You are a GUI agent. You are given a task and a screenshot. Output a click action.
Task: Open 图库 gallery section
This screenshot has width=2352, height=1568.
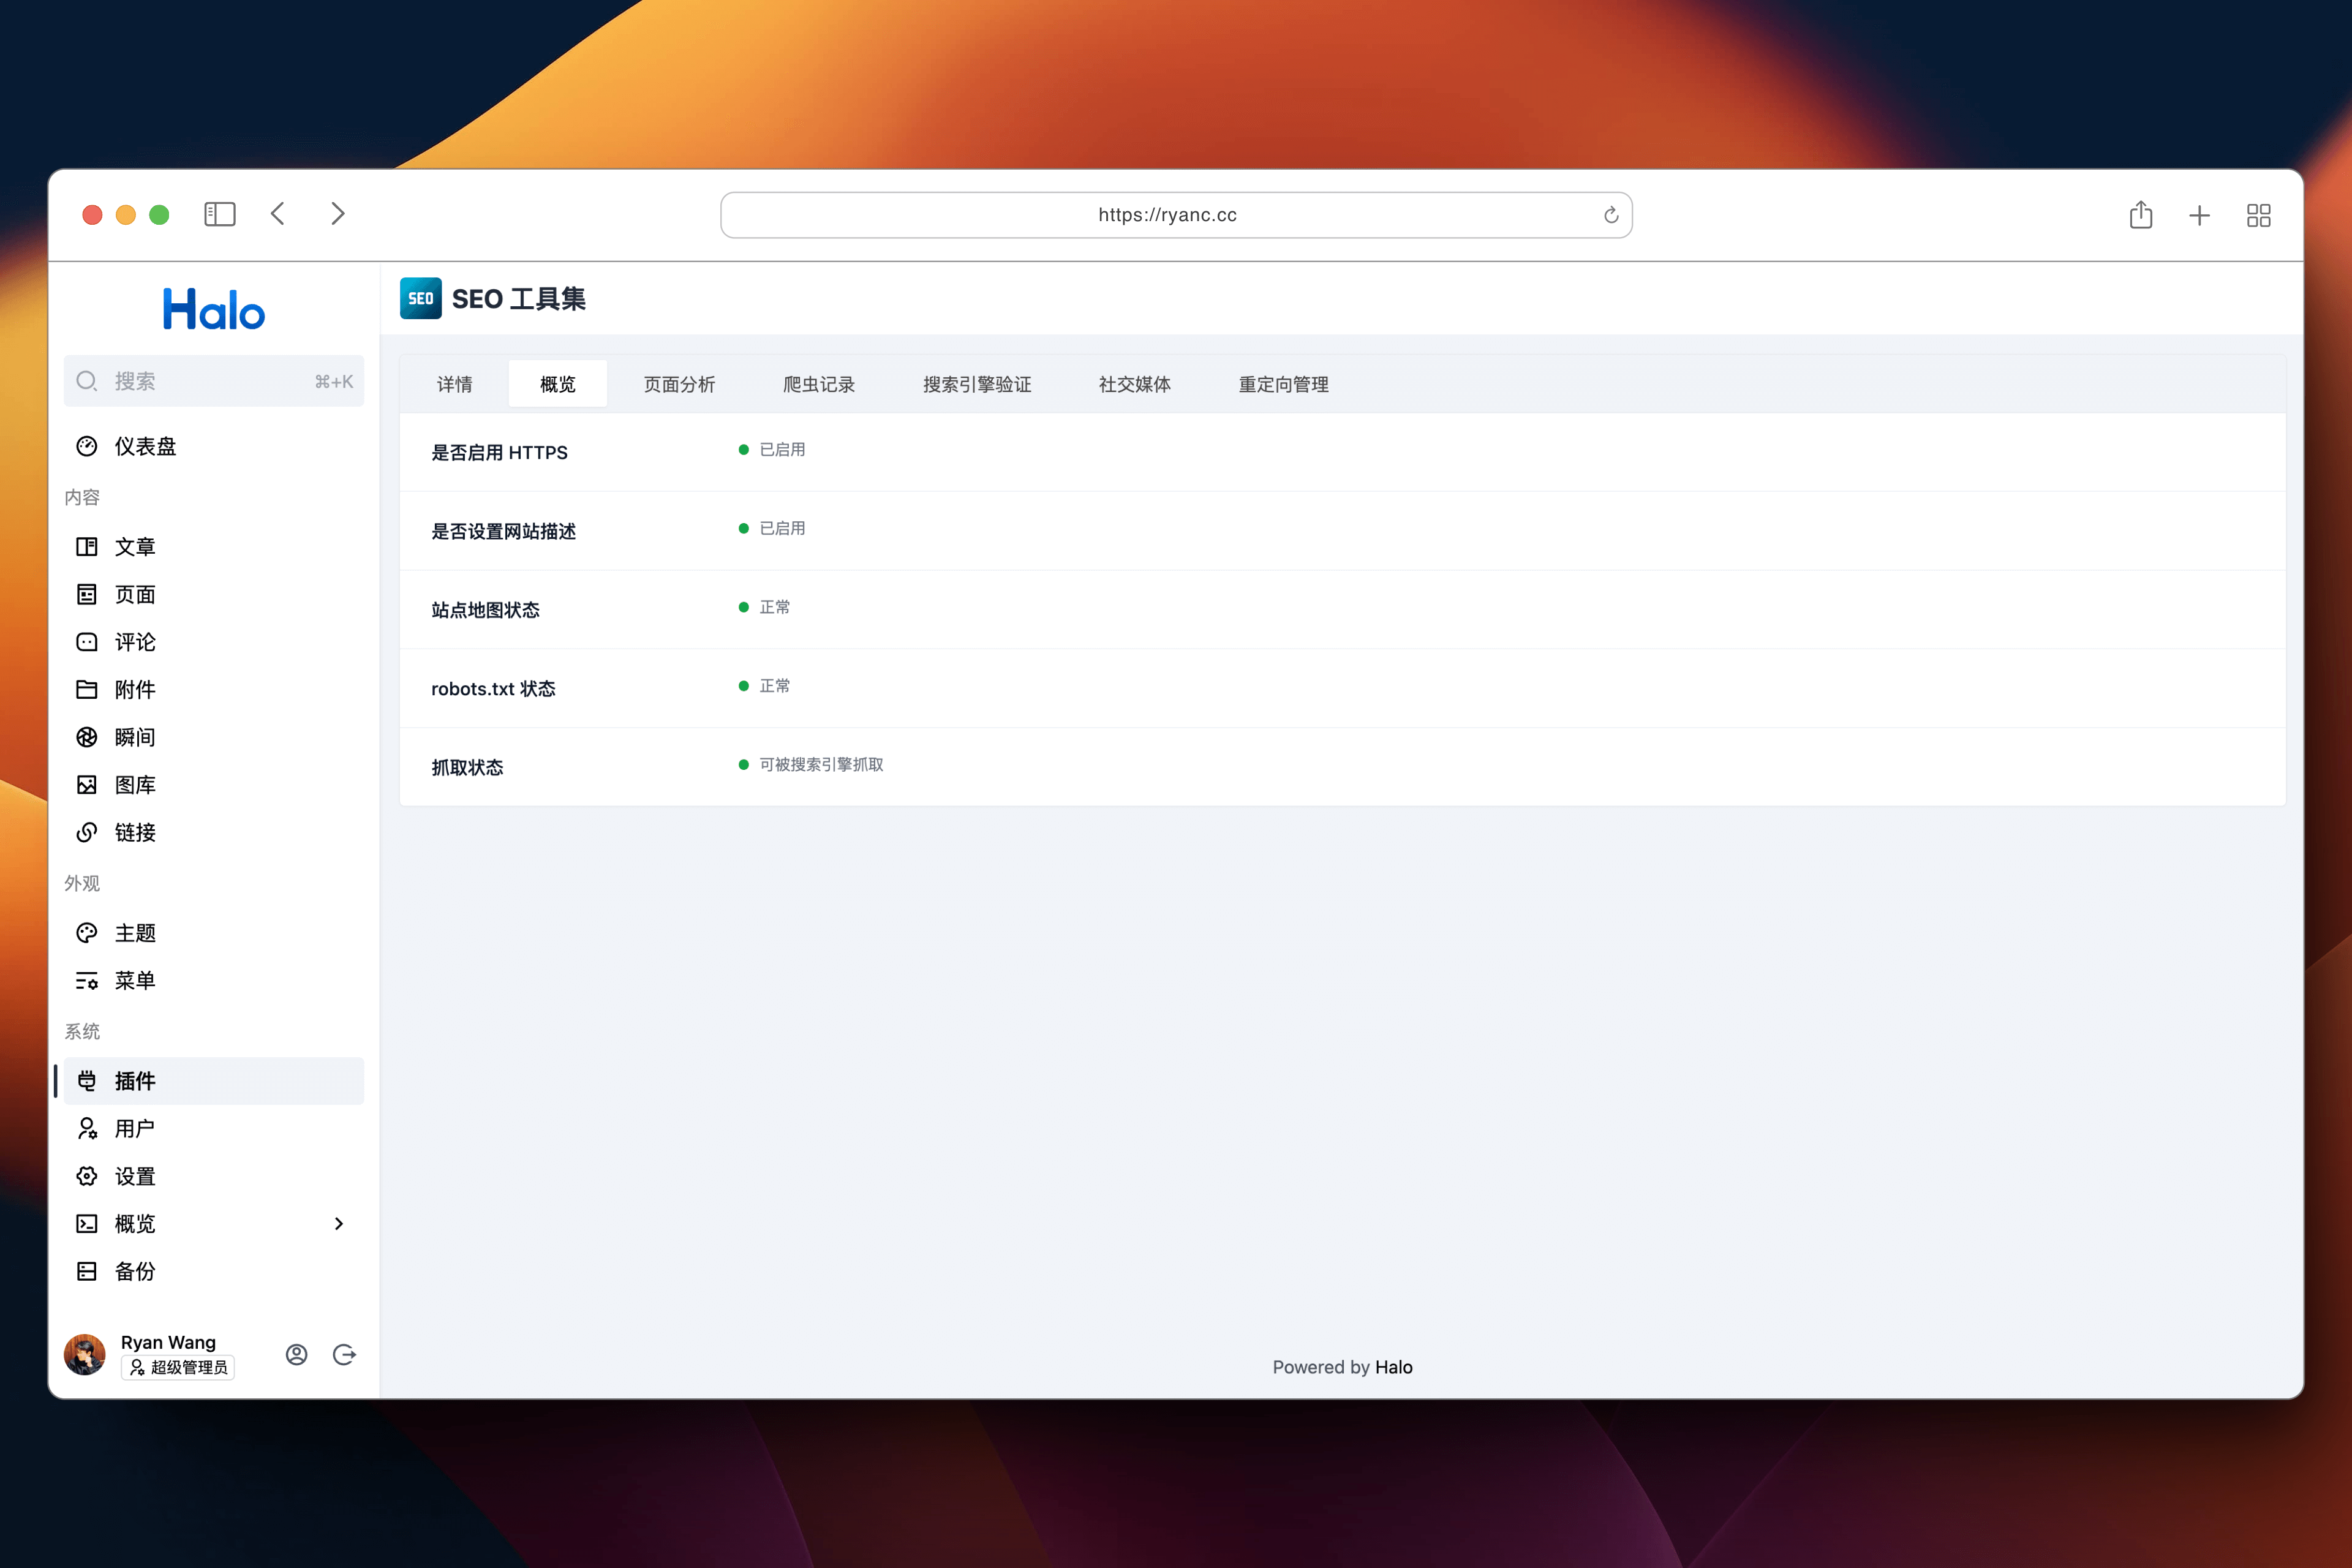214,785
